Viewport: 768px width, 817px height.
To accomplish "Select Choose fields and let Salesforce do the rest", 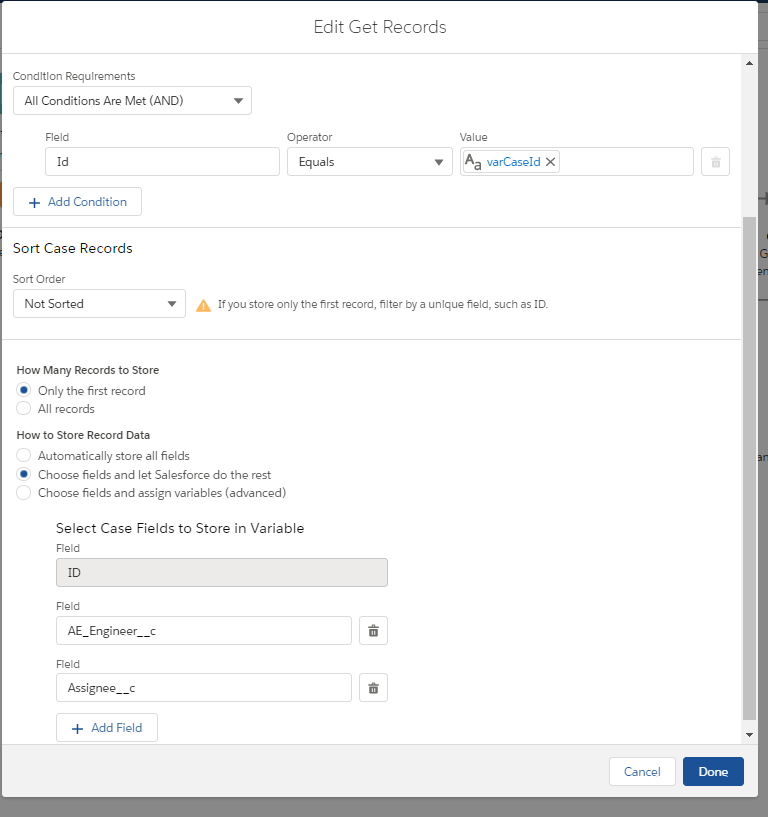I will [x=24, y=474].
